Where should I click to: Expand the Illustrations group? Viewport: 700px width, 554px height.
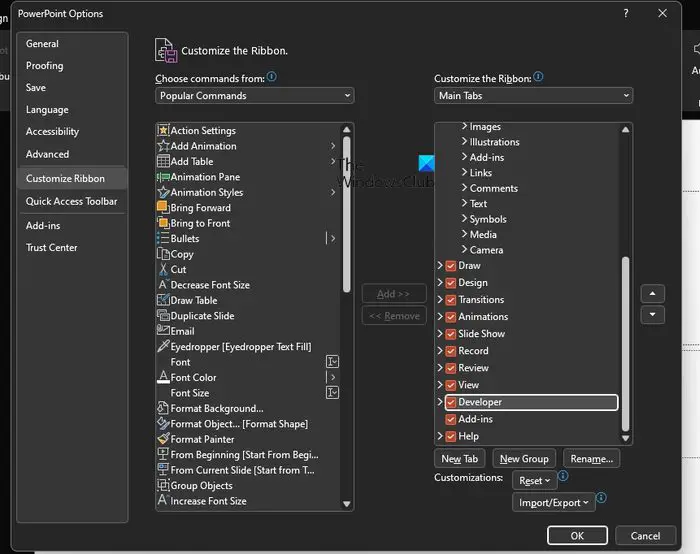click(464, 142)
